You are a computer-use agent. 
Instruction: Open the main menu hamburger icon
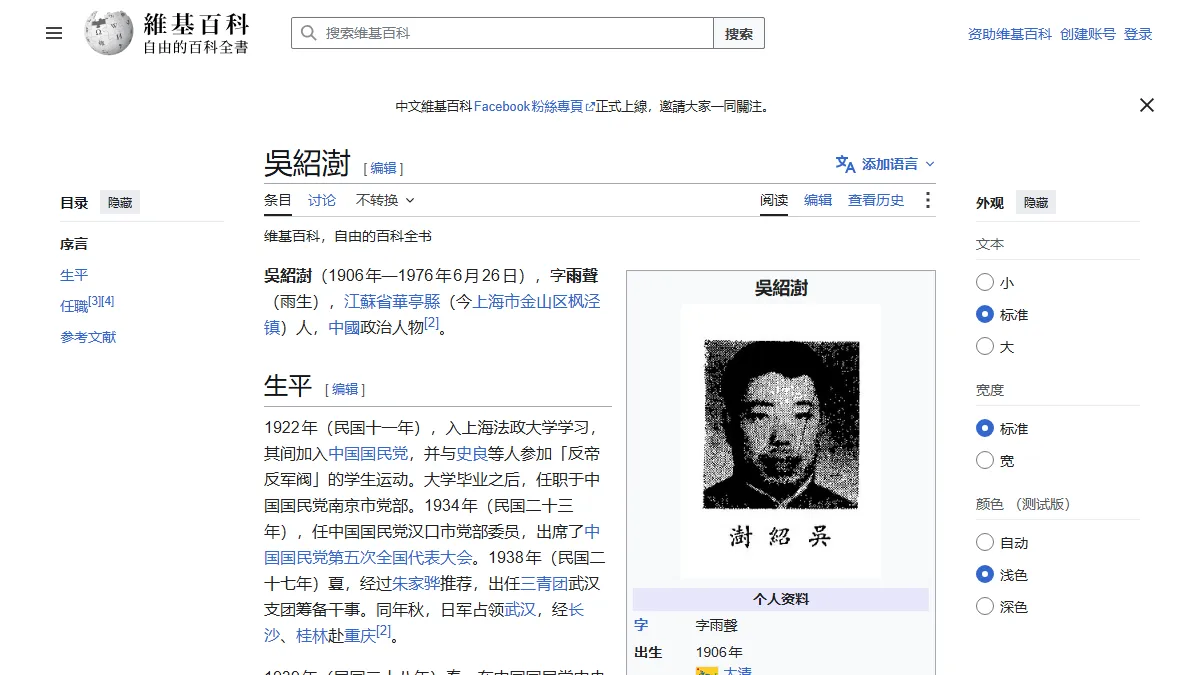54,33
